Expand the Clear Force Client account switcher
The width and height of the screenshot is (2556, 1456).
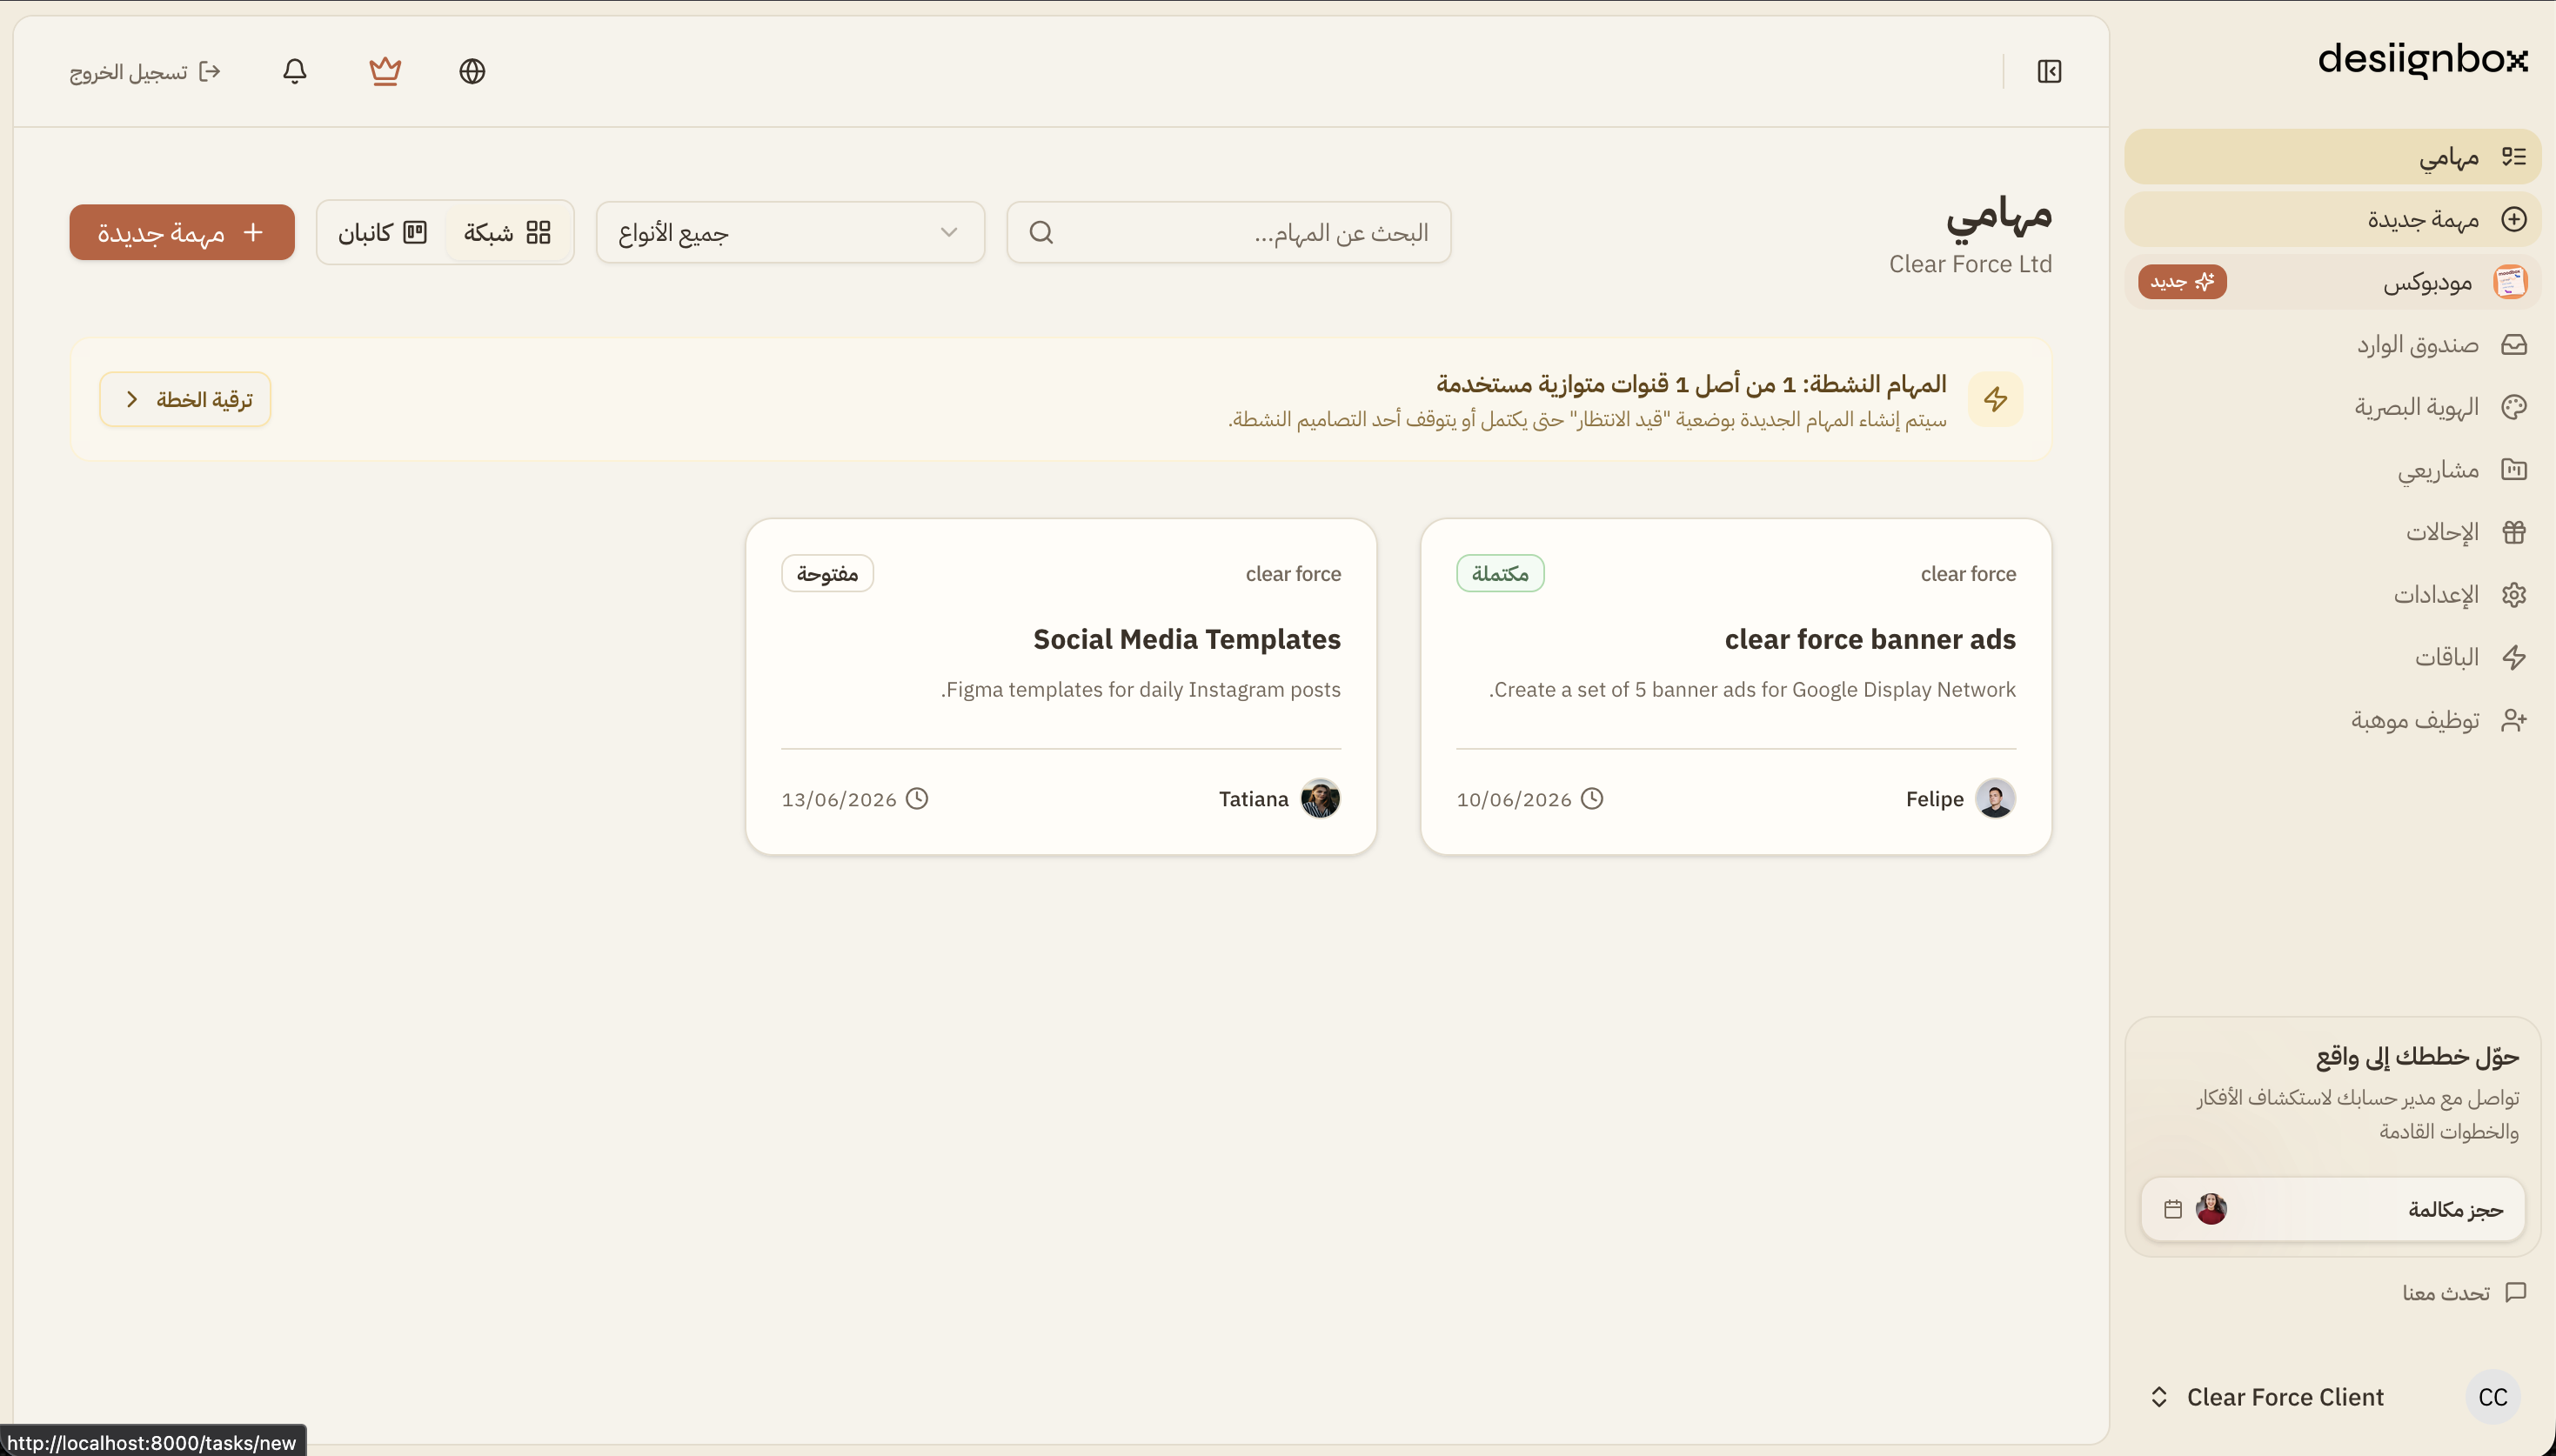(2332, 1397)
